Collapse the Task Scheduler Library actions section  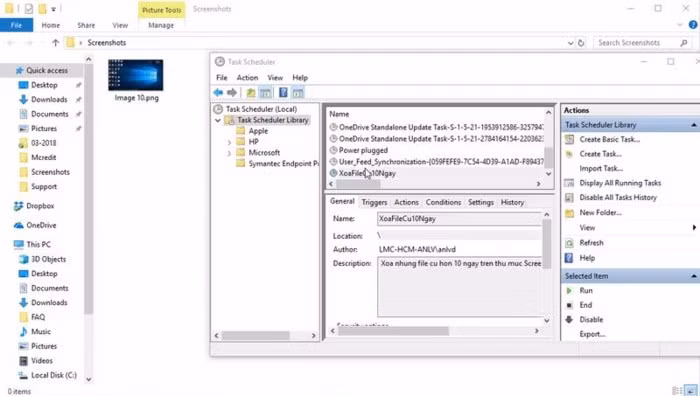tap(694, 125)
